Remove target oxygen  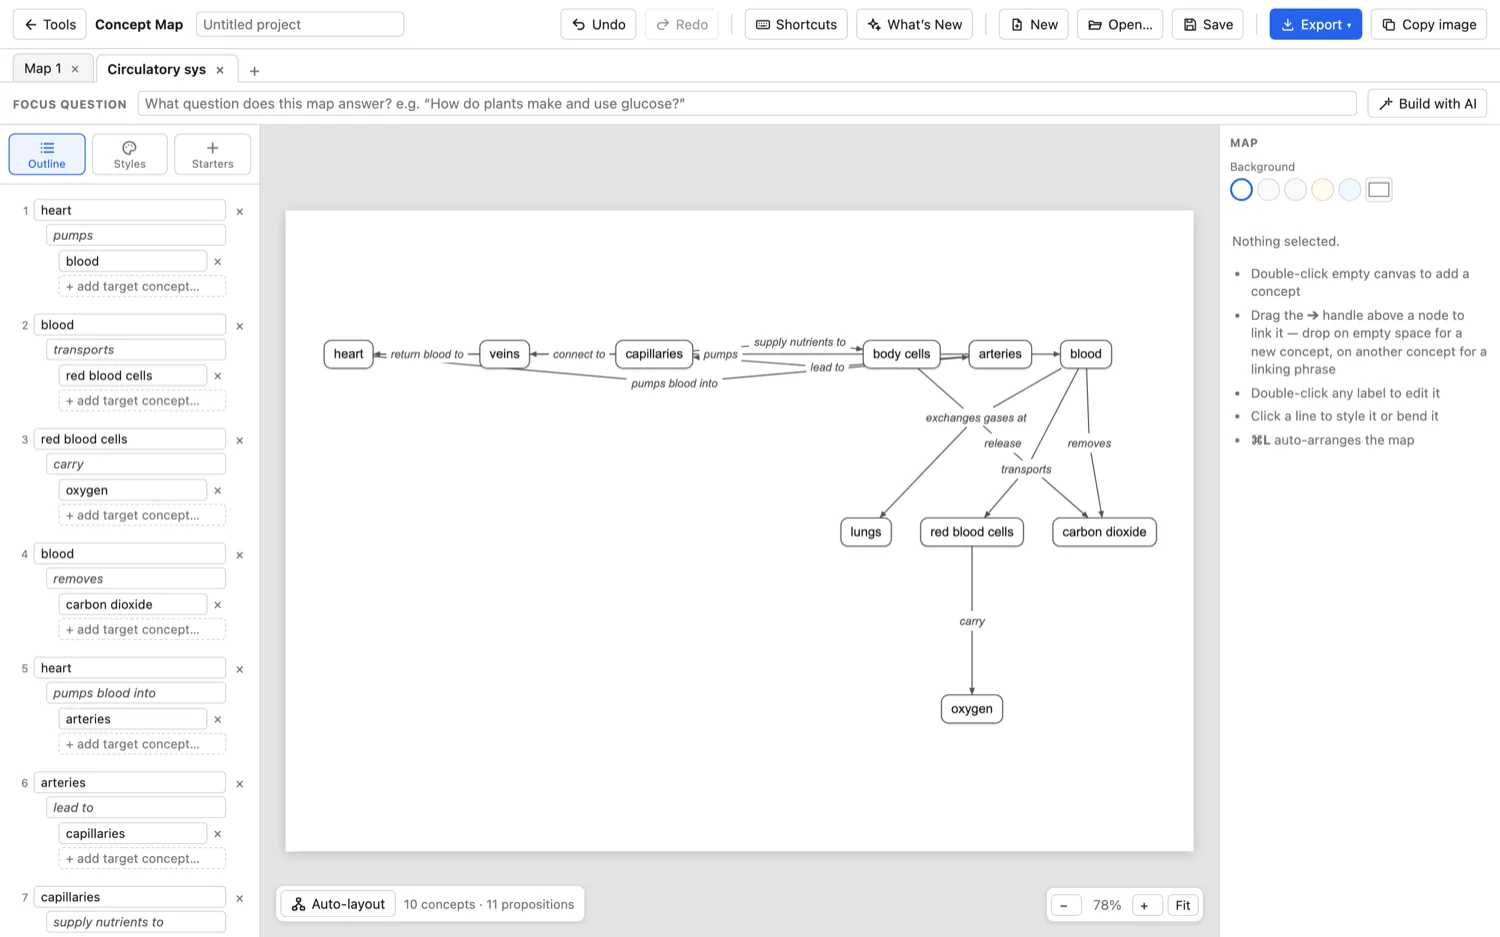(x=218, y=491)
